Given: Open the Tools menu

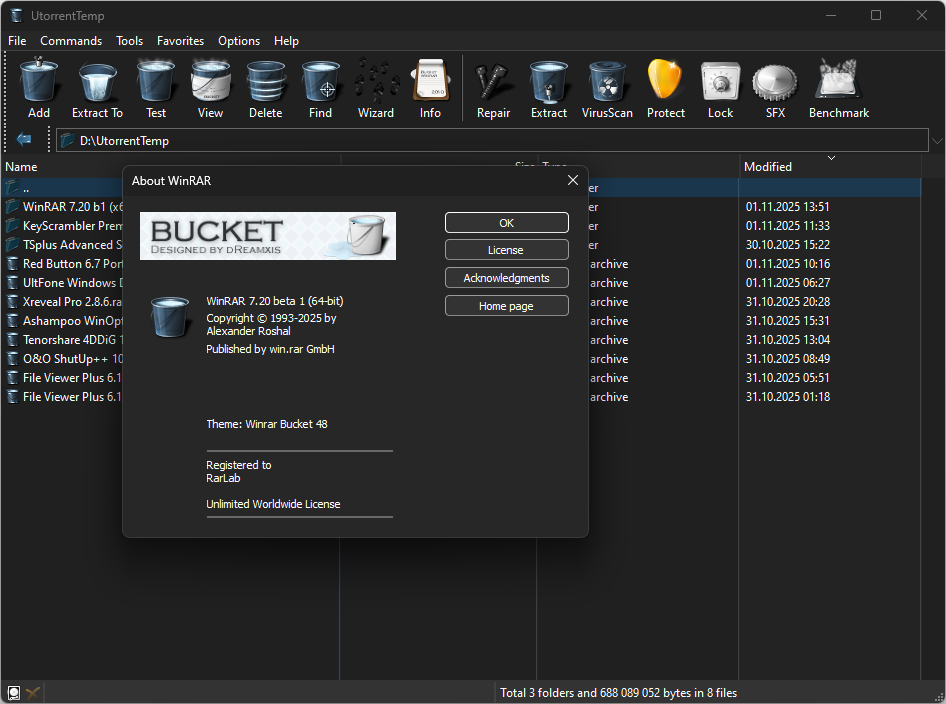Looking at the screenshot, I should [130, 41].
